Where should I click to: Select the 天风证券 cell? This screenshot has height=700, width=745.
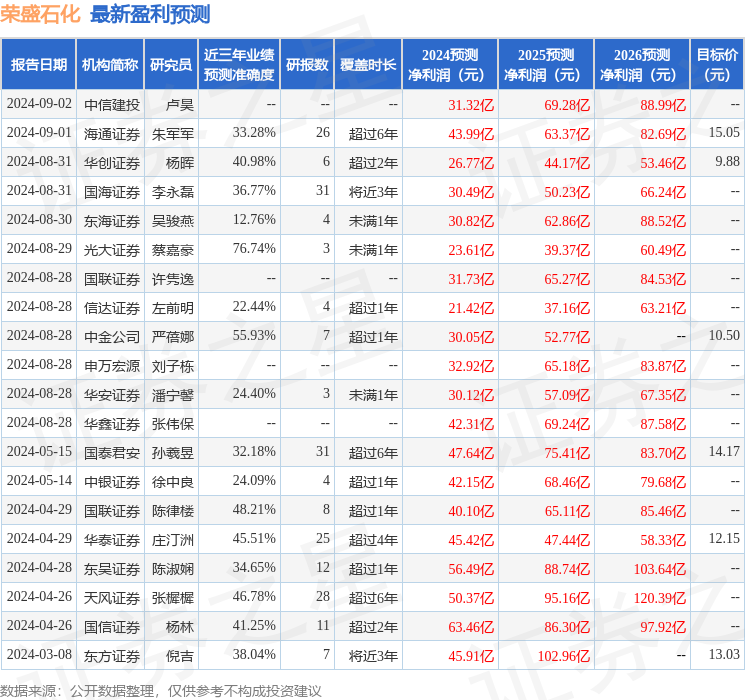[112, 597]
